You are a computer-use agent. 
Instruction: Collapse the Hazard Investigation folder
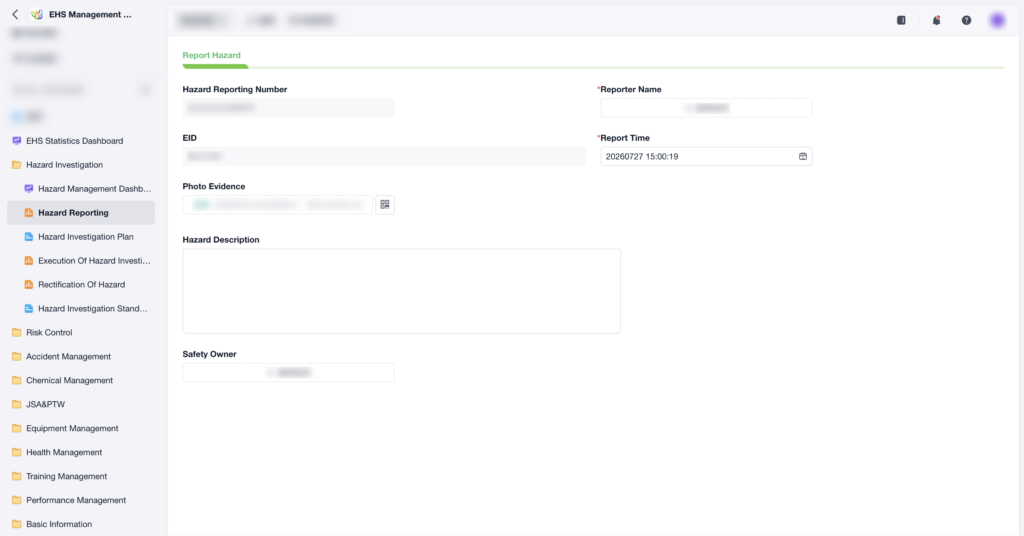(64, 165)
